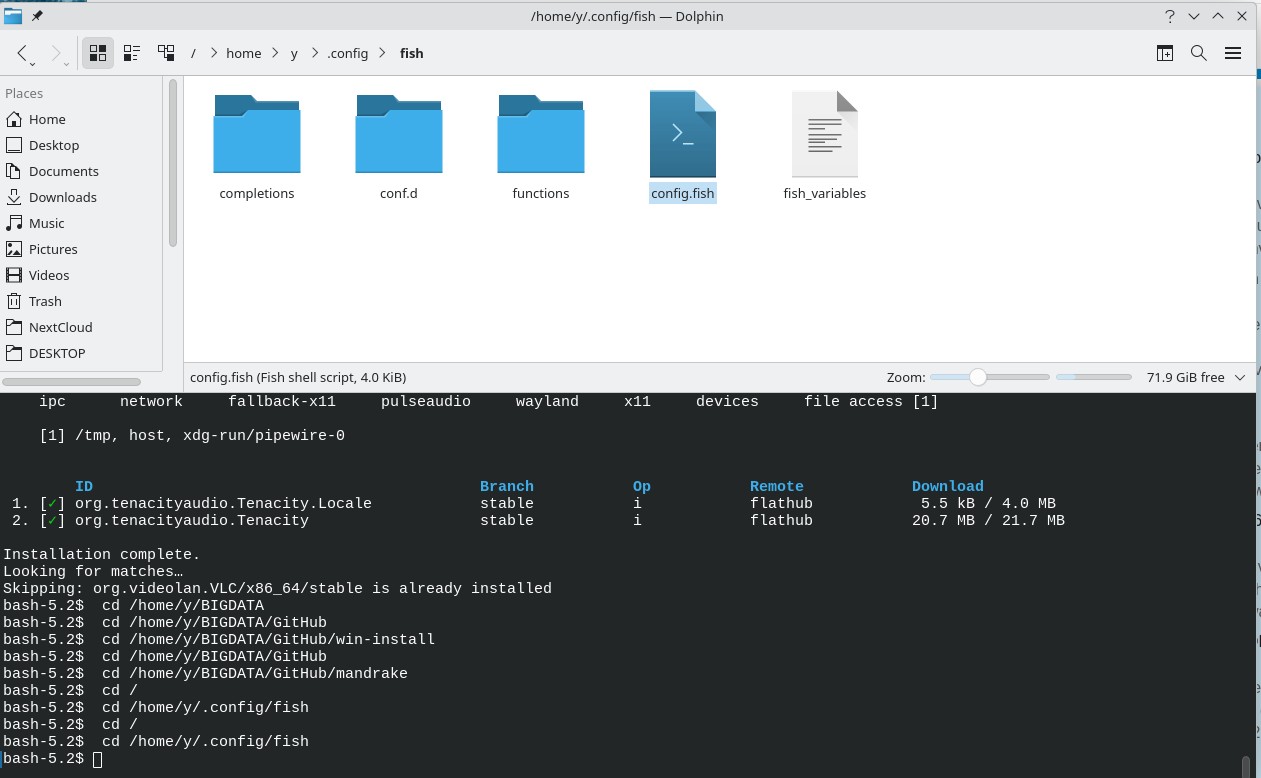The width and height of the screenshot is (1261, 778).
Task: Click the Places panel vertical scrollbar
Action: [173, 162]
